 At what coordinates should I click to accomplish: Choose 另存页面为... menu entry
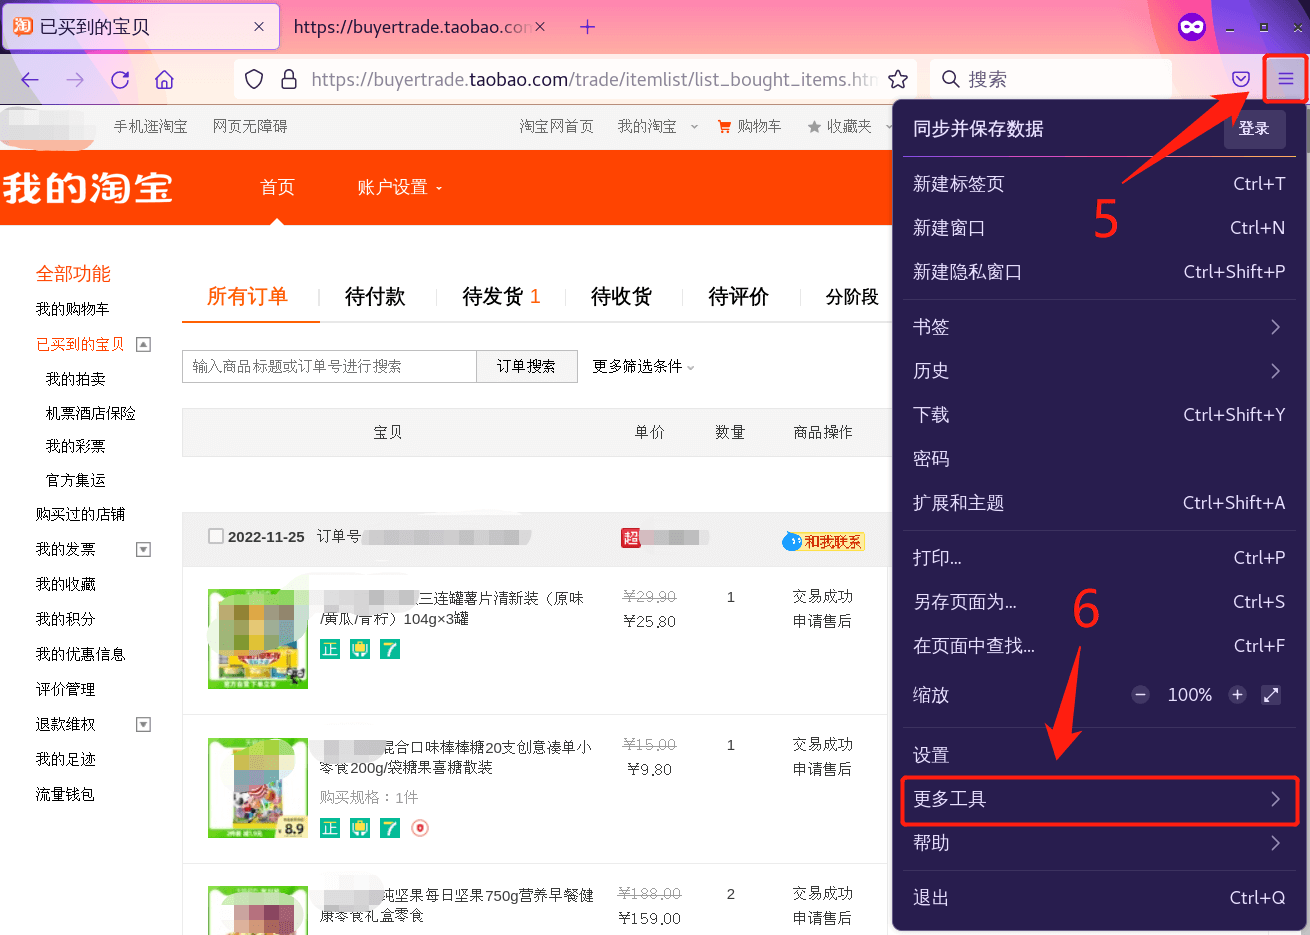1097,602
